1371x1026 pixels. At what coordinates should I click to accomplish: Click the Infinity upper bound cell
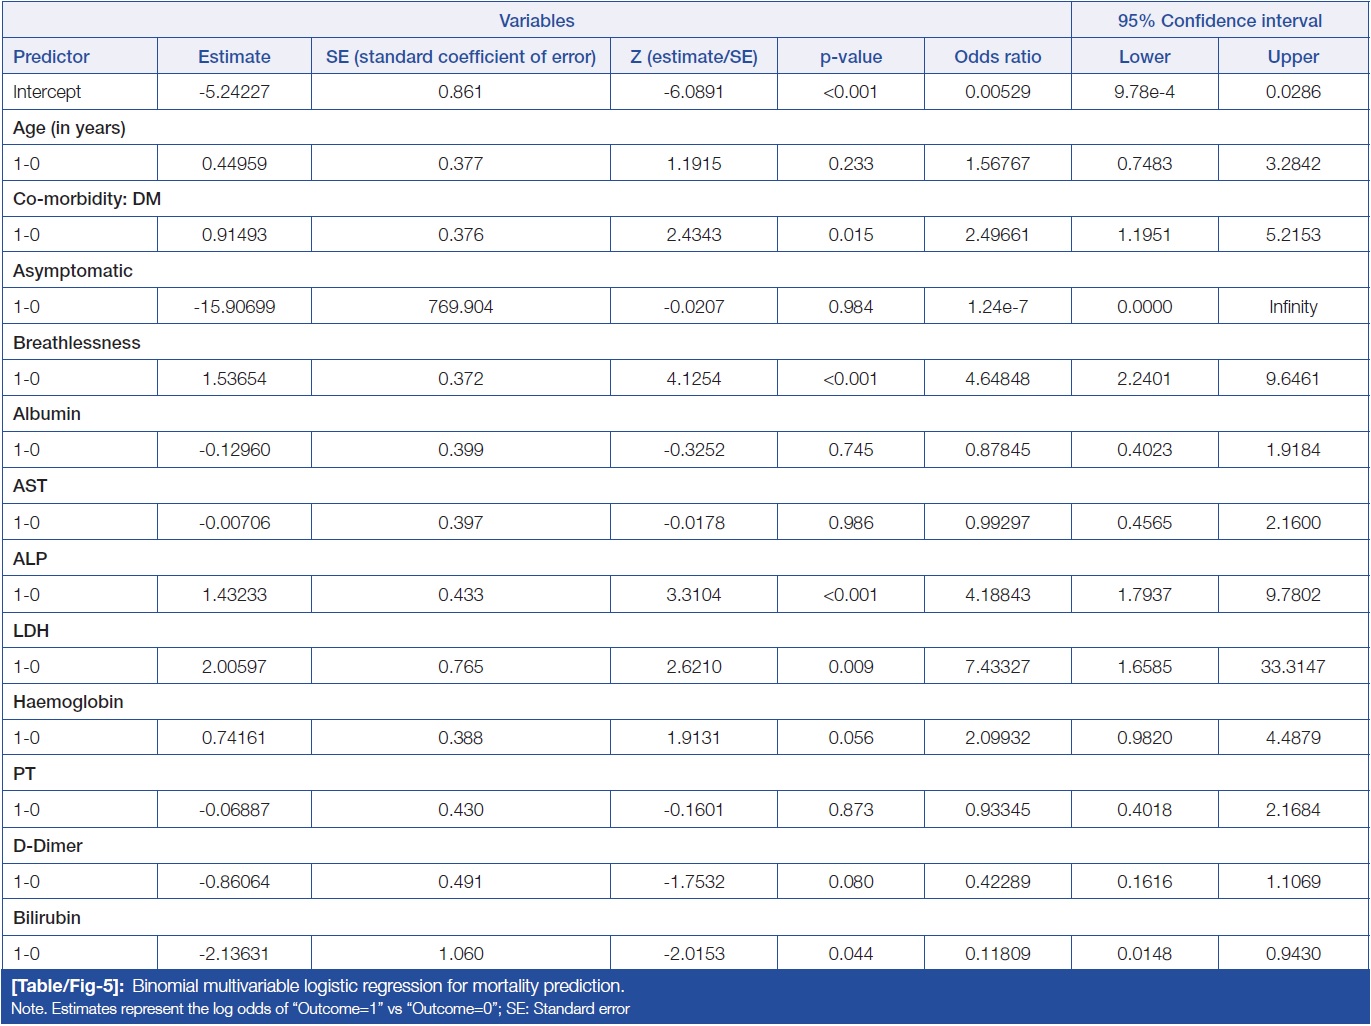(x=1292, y=307)
